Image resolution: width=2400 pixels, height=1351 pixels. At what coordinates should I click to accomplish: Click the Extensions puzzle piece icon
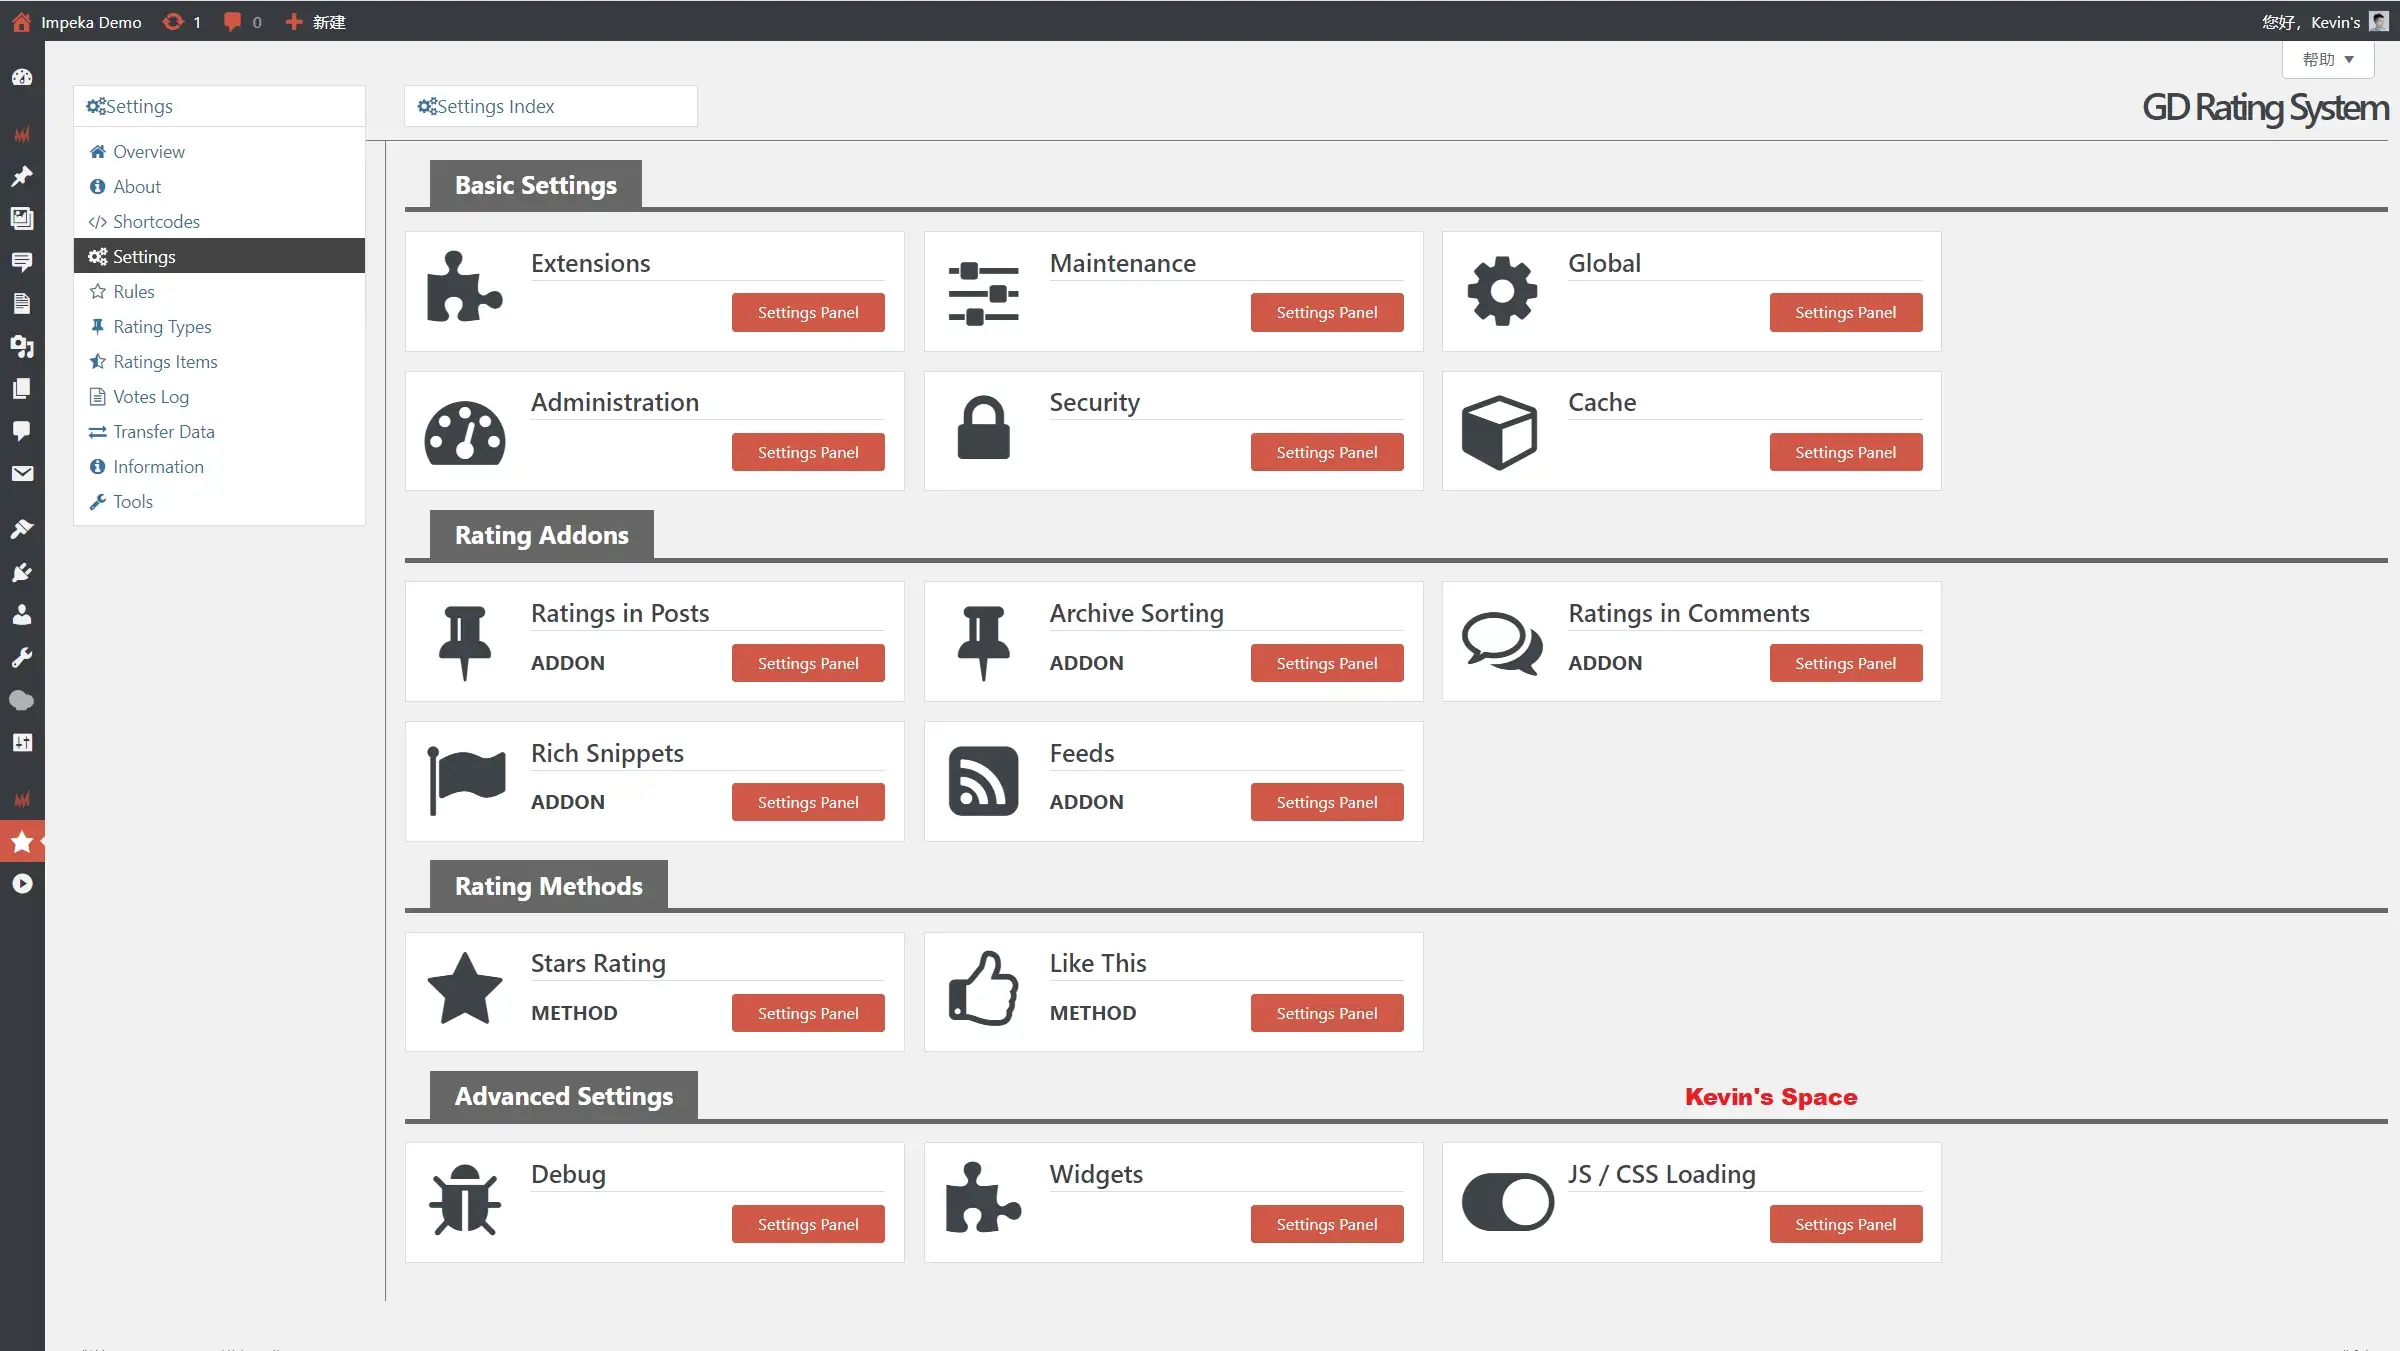(464, 287)
